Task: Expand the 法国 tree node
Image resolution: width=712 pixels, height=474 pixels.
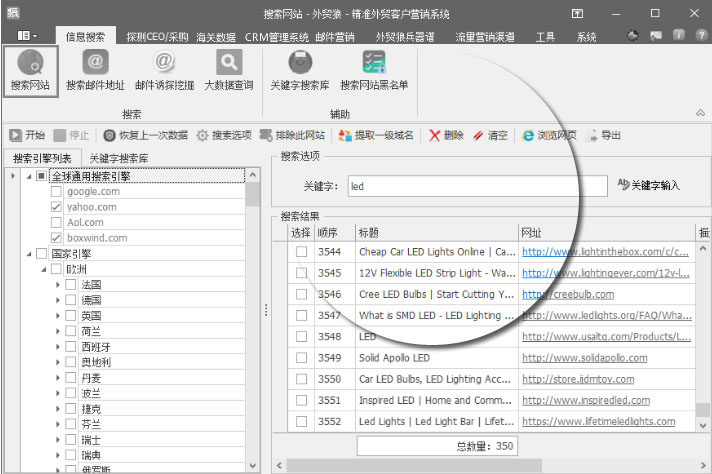Action: click(x=57, y=285)
